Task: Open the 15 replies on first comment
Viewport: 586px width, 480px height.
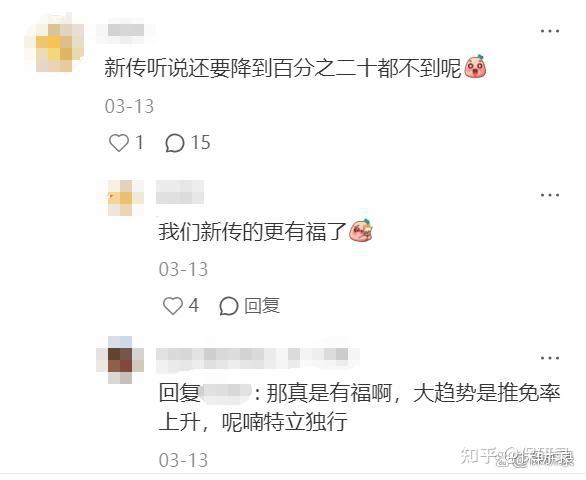Action: tap(188, 143)
